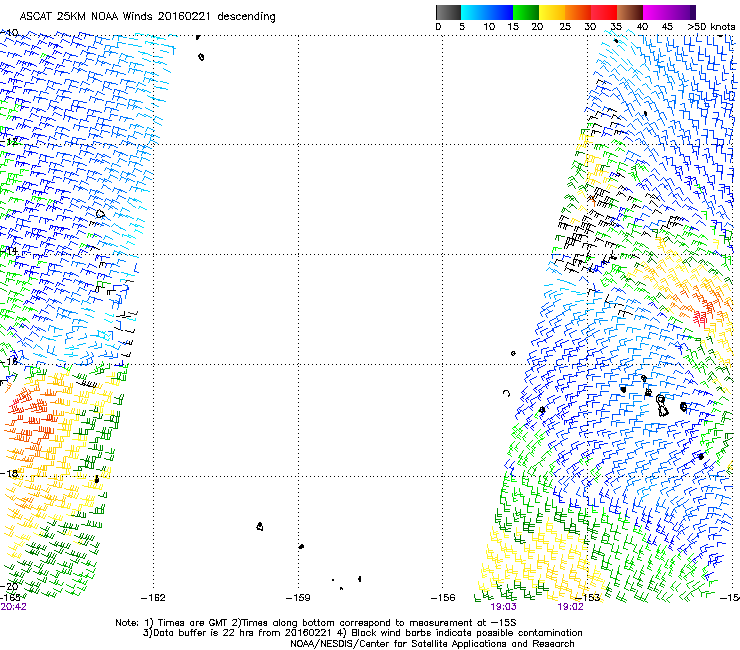Click the '19:03' swath time label
The height and width of the screenshot is (650, 740).
[x=503, y=607]
